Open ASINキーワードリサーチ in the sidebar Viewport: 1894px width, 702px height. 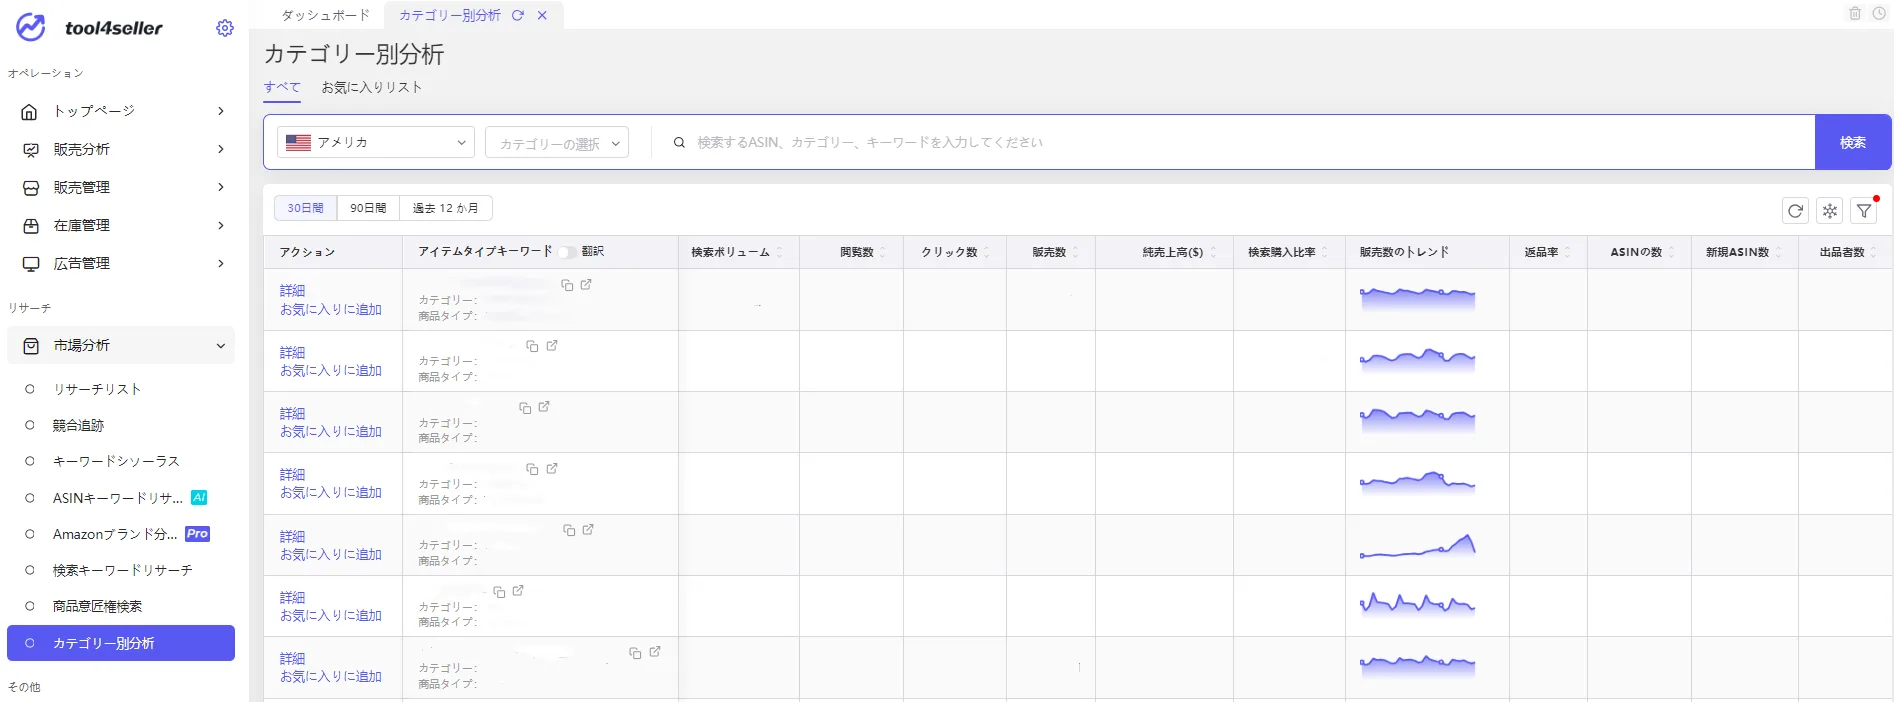tap(118, 498)
